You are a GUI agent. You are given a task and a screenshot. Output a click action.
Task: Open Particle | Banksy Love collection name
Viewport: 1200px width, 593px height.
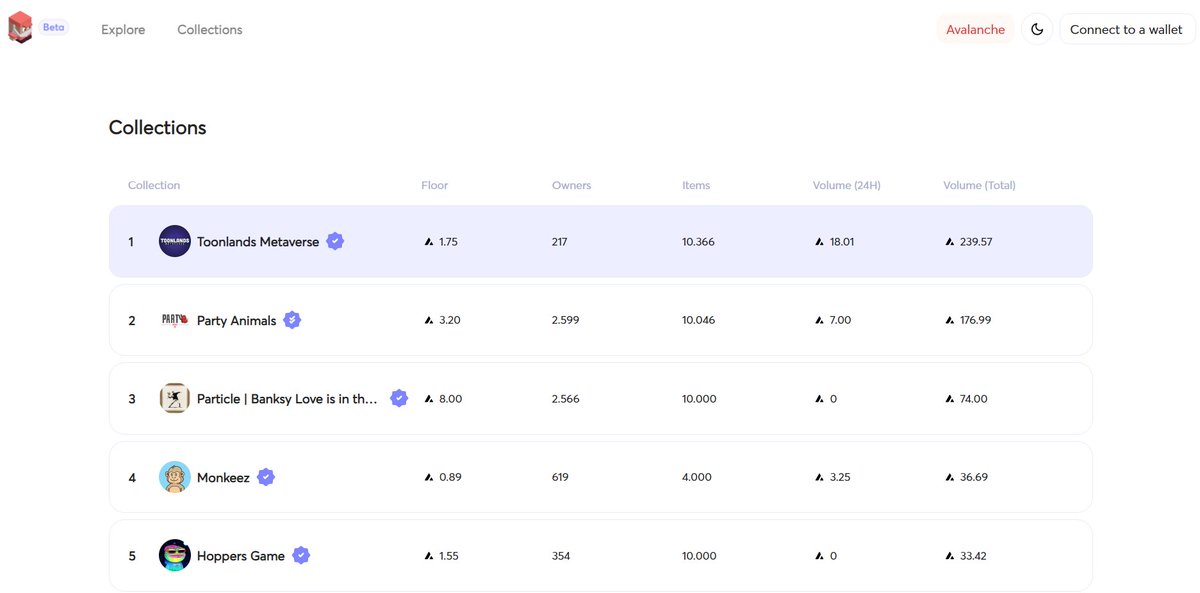tap(288, 399)
